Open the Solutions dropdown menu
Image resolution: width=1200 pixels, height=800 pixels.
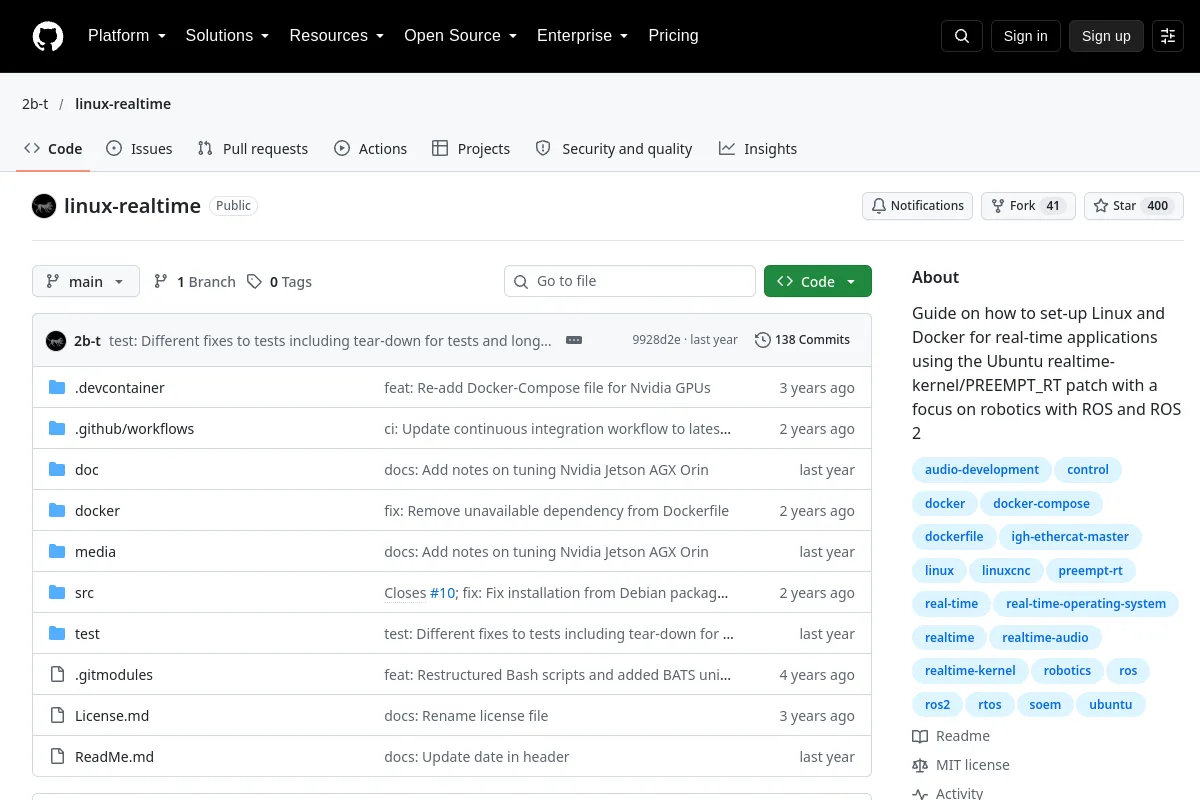coord(228,36)
